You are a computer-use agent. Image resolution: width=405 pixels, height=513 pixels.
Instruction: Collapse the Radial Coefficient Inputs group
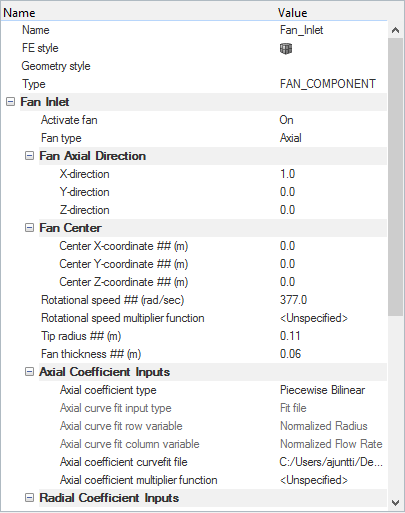click(29, 498)
